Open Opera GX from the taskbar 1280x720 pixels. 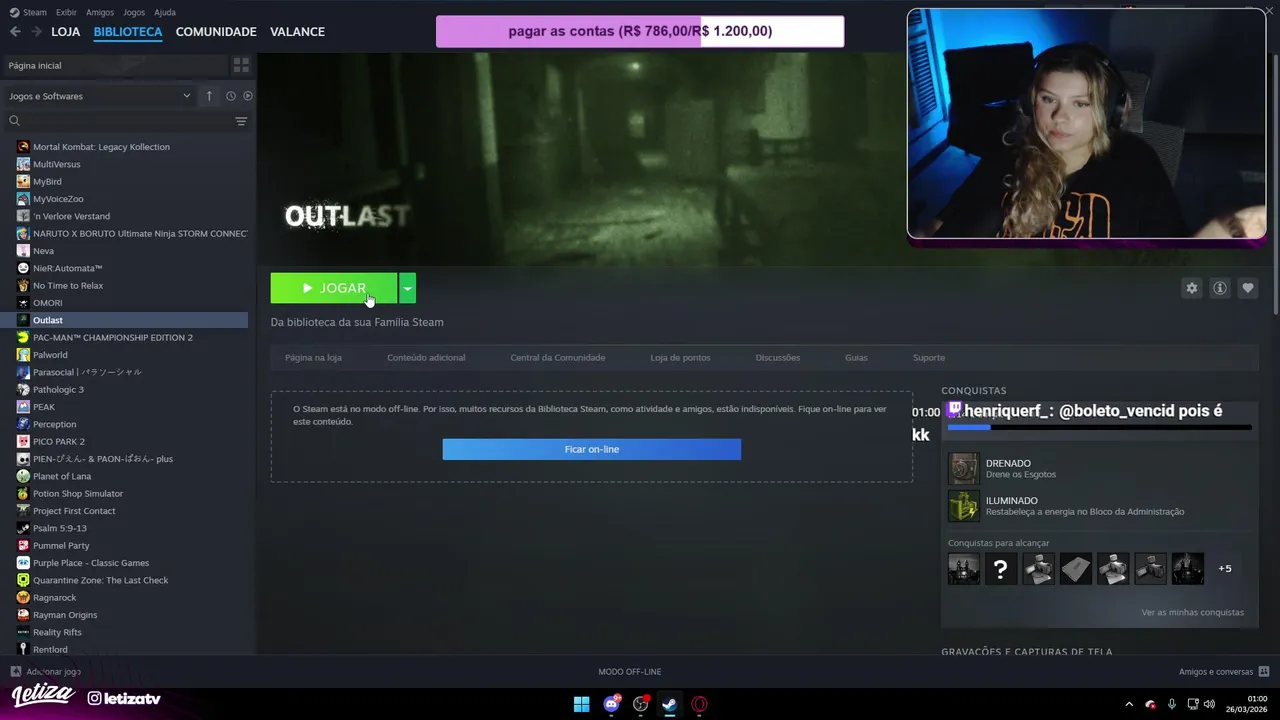(x=700, y=704)
